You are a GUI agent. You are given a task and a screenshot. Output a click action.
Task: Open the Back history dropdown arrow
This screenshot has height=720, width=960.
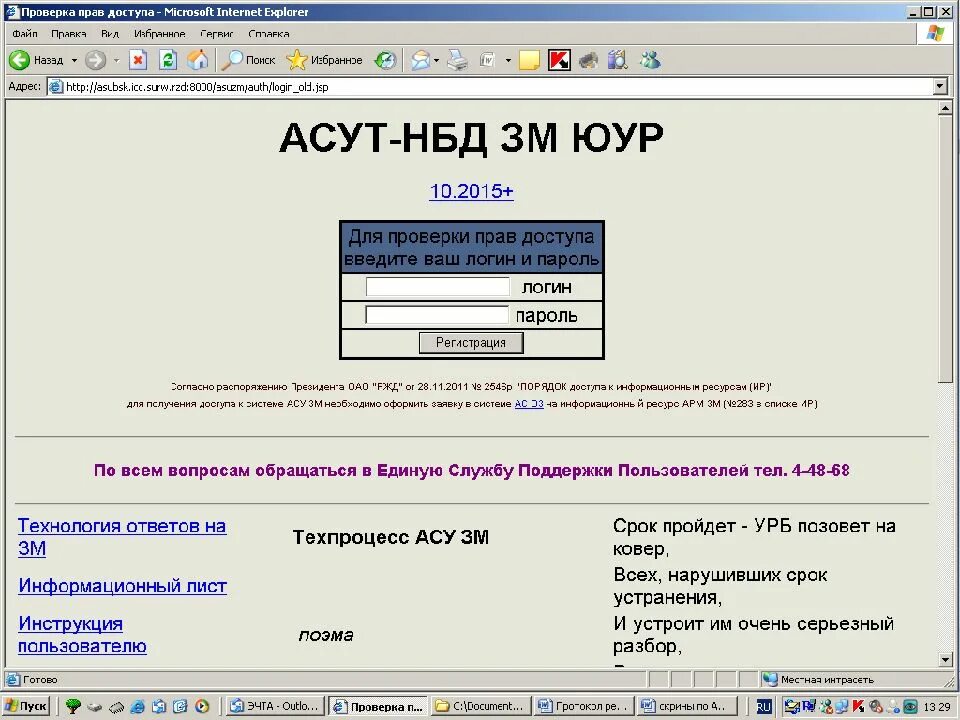coord(74,60)
